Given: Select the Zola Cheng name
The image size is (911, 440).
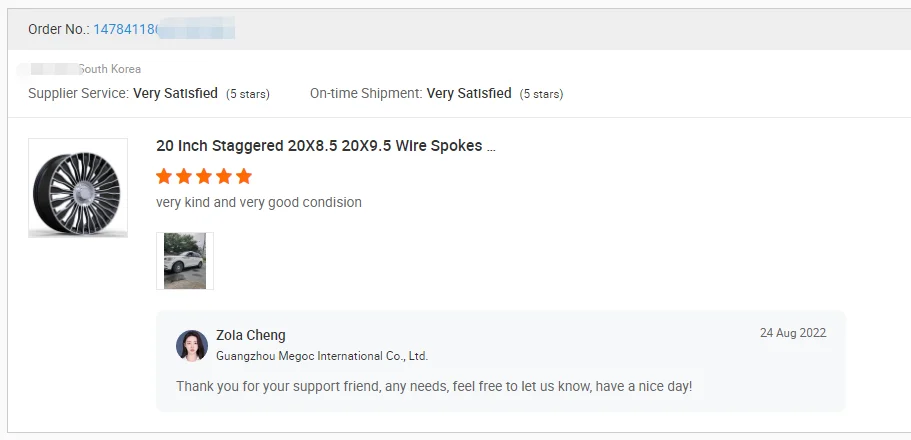Looking at the screenshot, I should (x=251, y=336).
